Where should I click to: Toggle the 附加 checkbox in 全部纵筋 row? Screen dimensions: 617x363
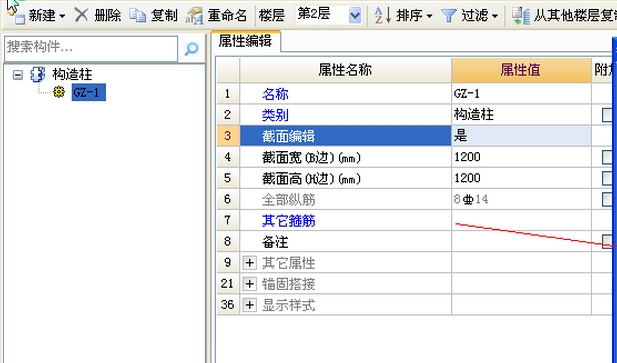pyautogui.click(x=608, y=199)
